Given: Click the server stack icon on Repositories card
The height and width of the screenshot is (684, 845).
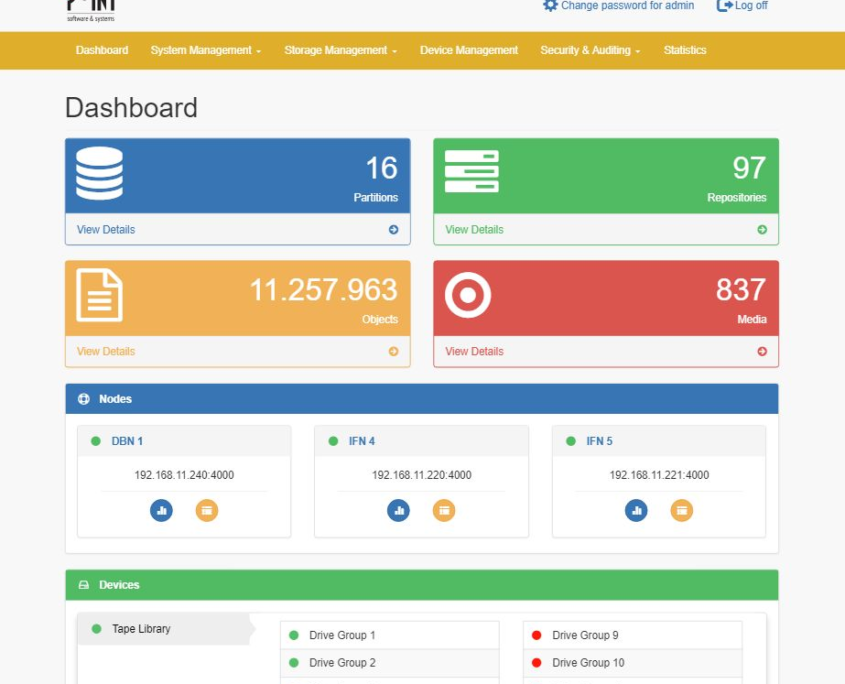Looking at the screenshot, I should click(x=470, y=172).
